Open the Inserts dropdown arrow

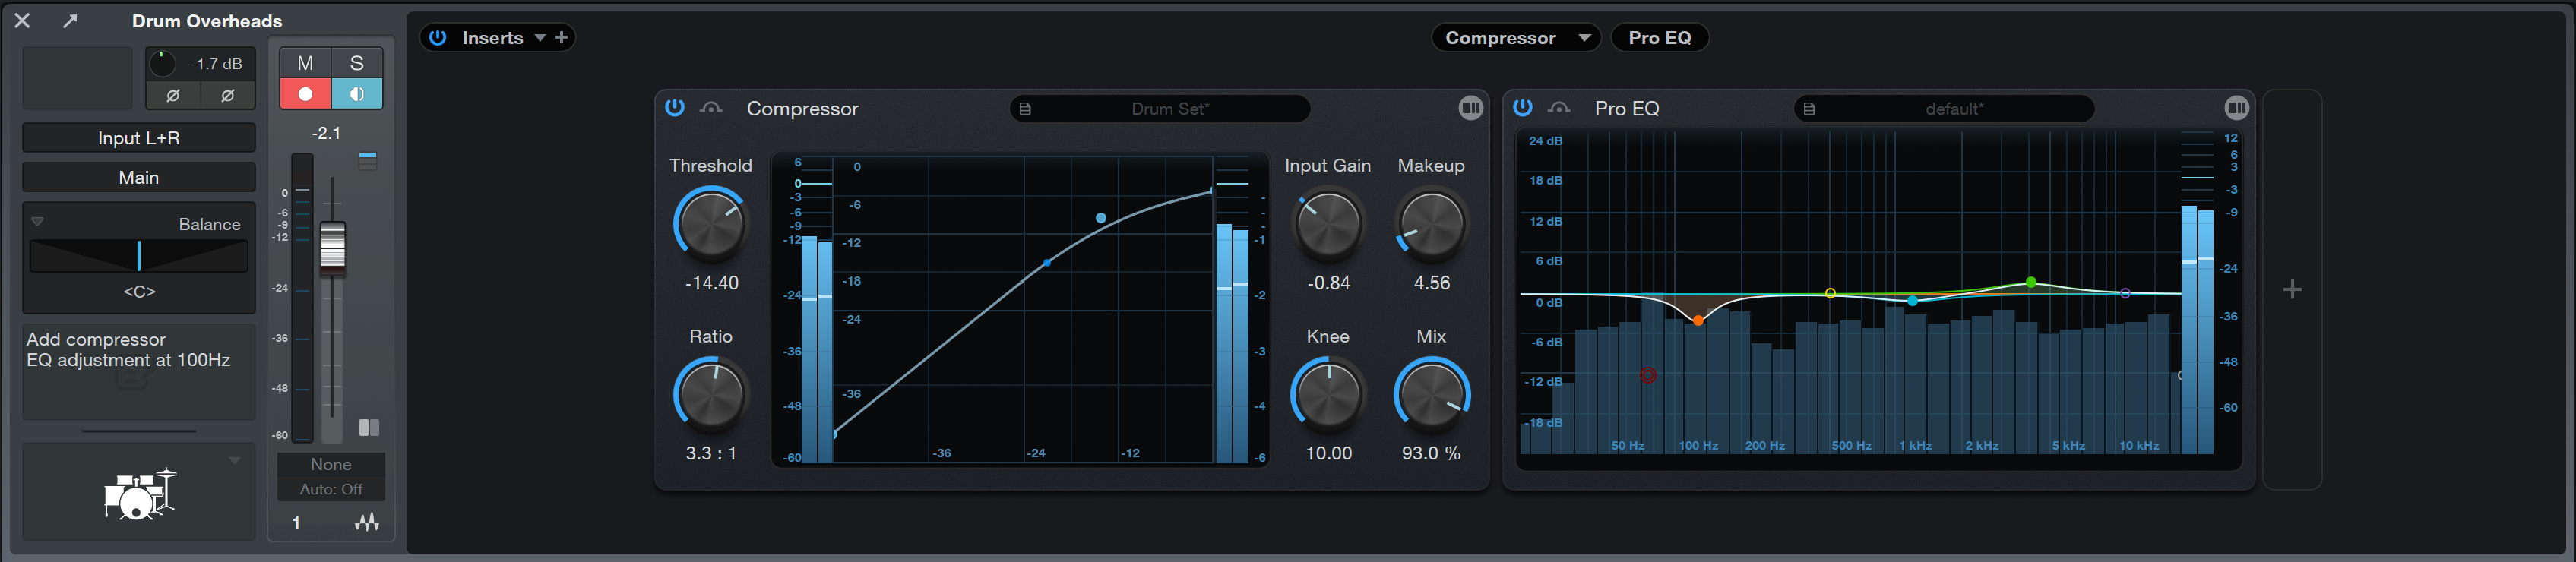tap(540, 38)
